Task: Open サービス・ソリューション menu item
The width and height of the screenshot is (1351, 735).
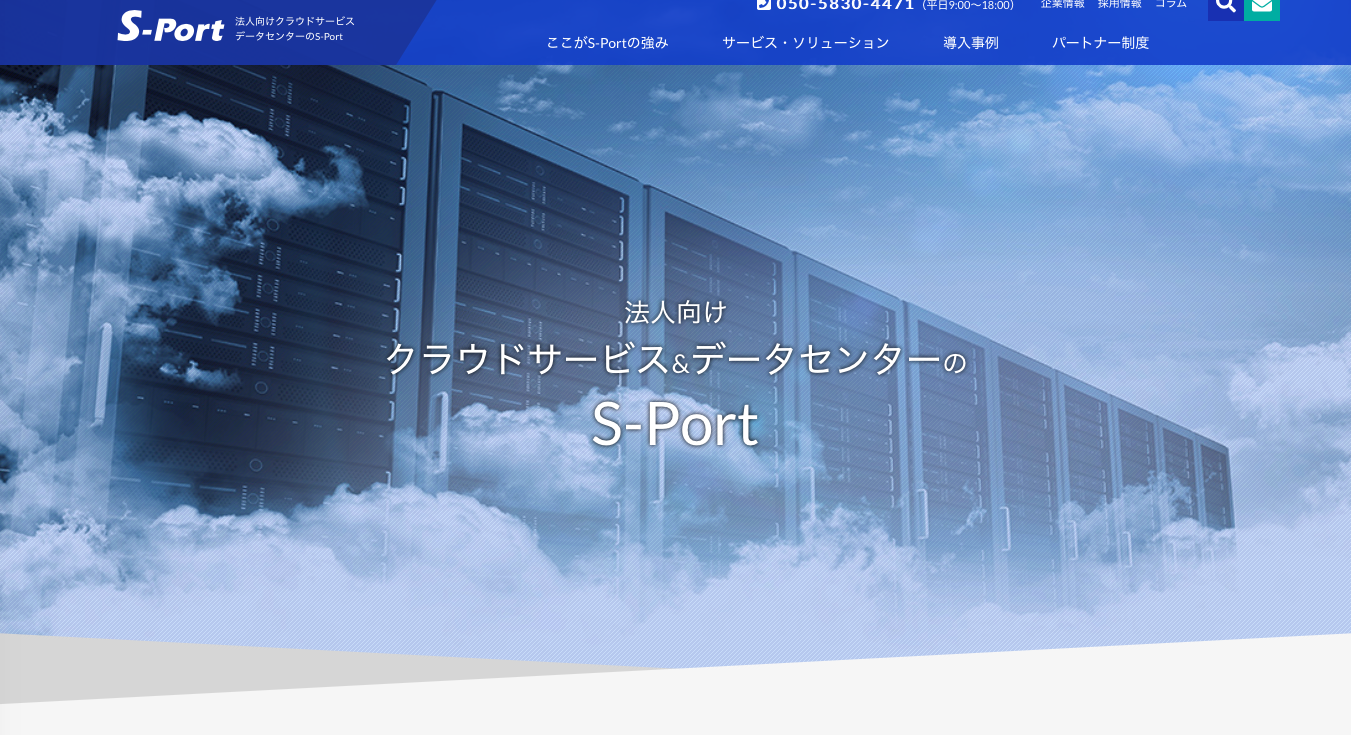Action: coord(805,43)
